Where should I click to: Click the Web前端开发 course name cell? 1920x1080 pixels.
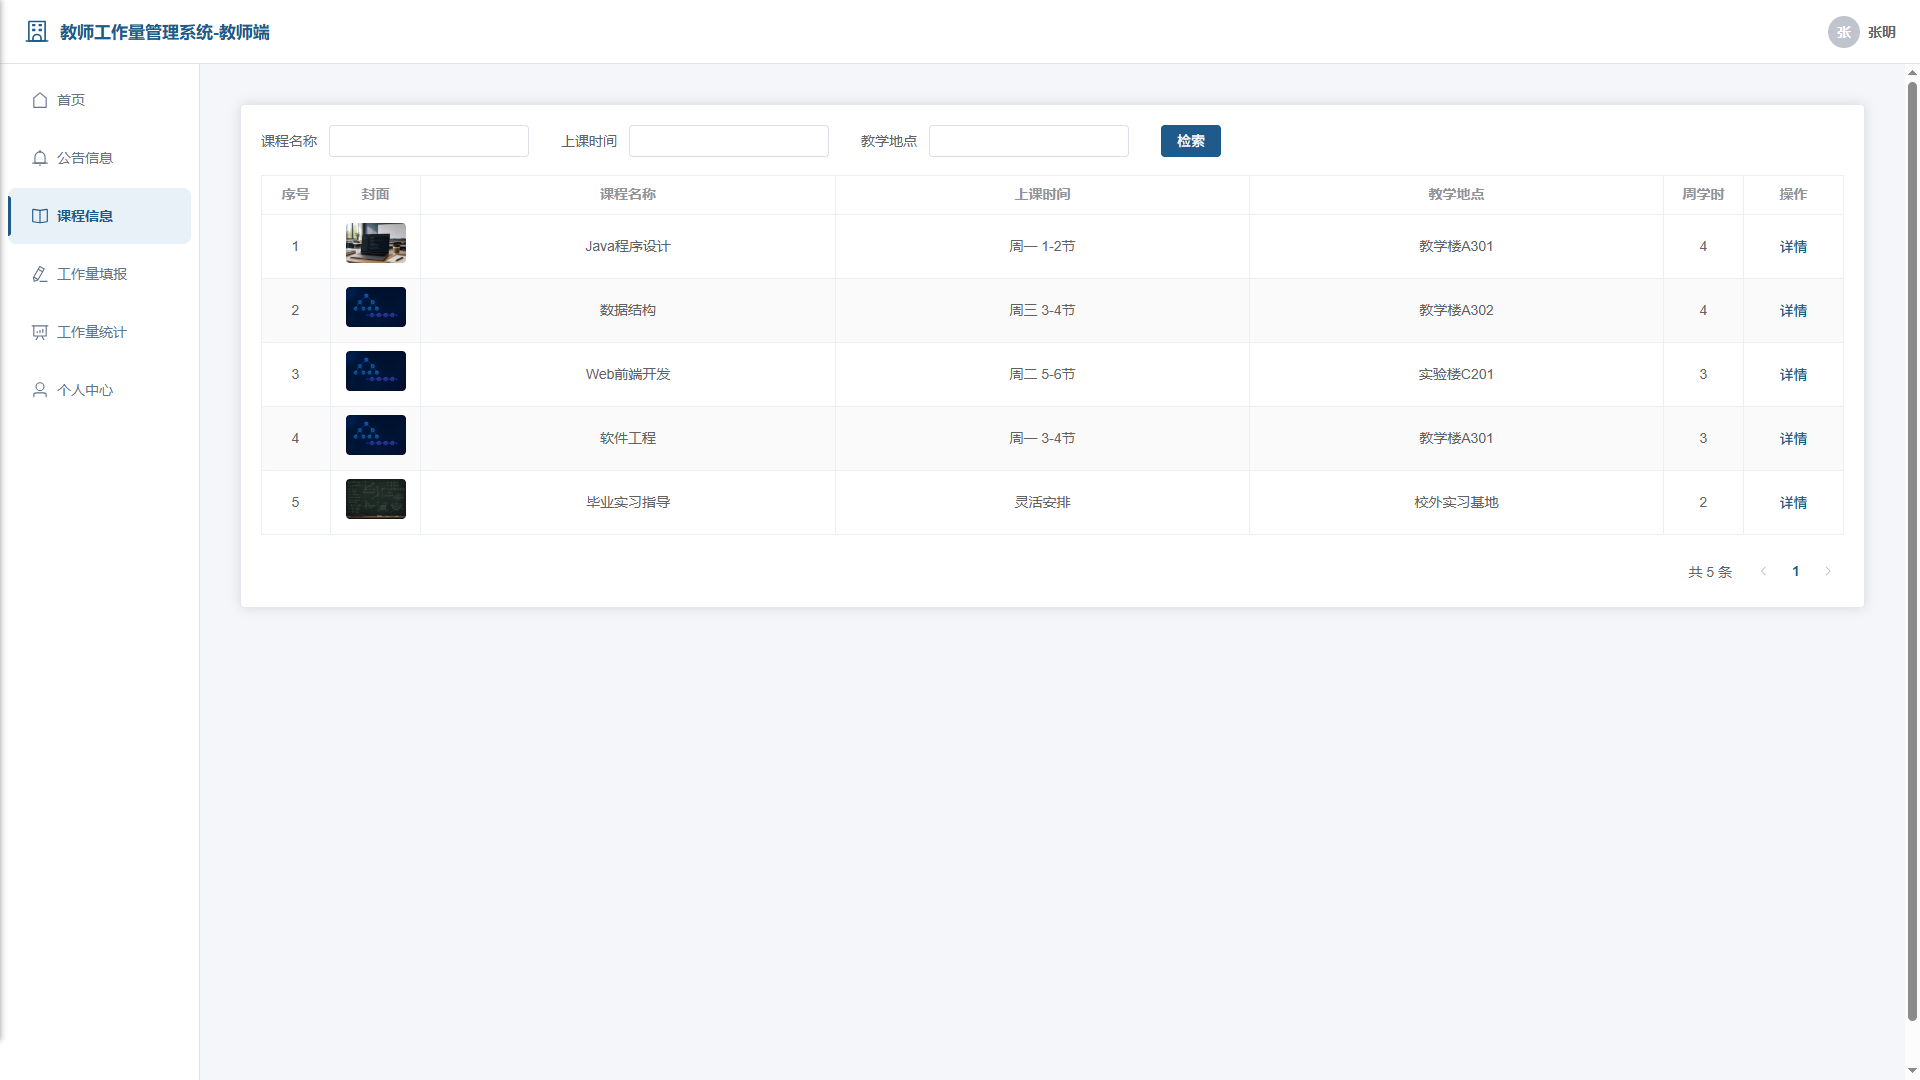pos(628,375)
